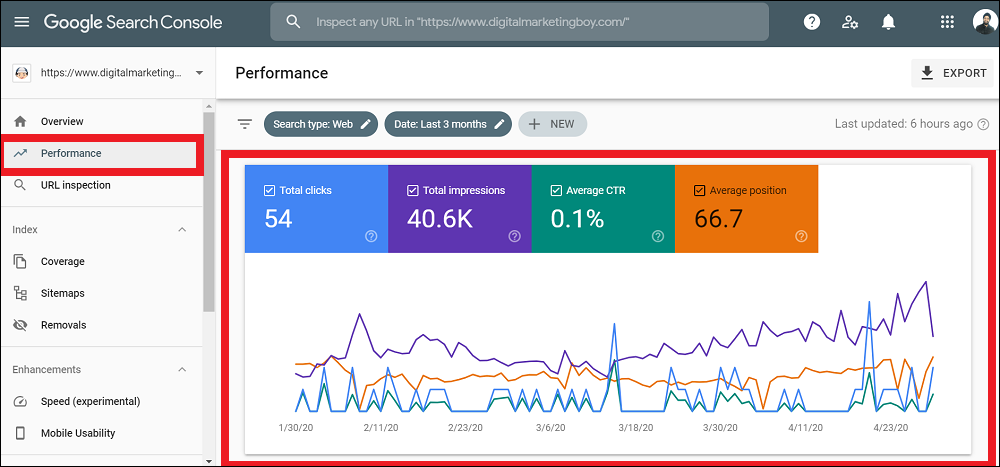Click sidebar scrollbar up arrow
Screen dimensions: 1000x467
209,106
